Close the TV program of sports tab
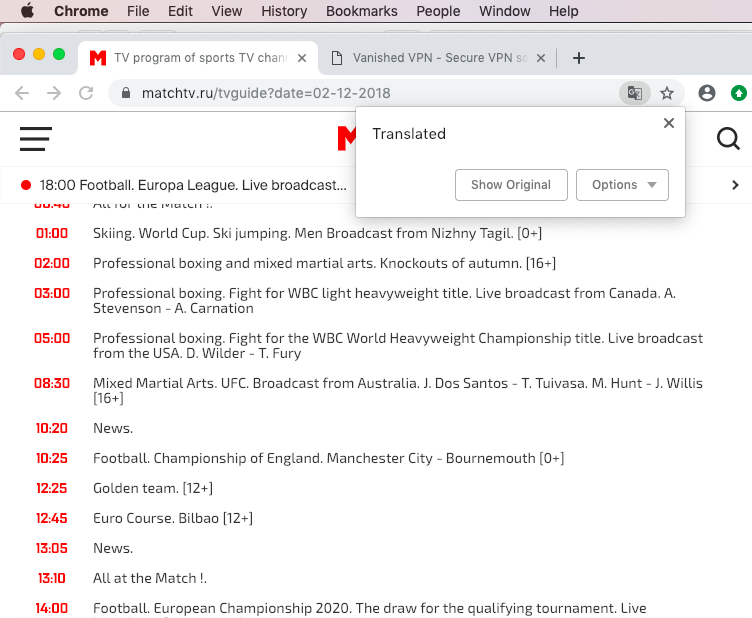This screenshot has height=618, width=752. 302,58
